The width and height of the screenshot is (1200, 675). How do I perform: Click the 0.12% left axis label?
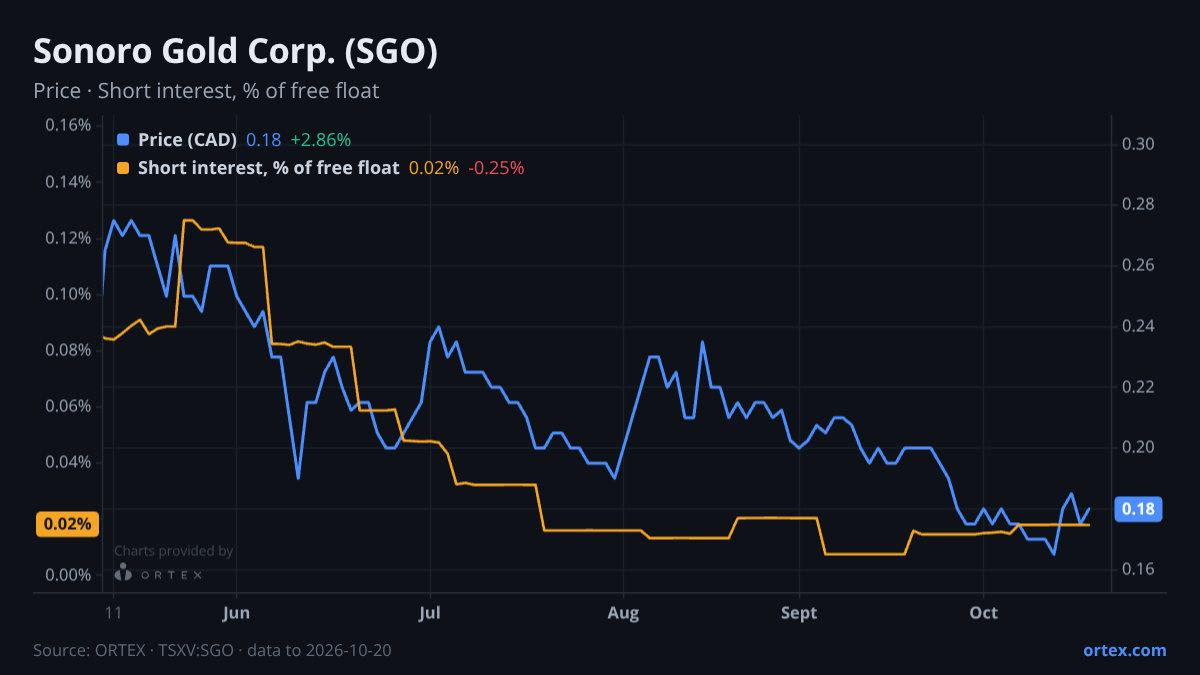(68, 238)
